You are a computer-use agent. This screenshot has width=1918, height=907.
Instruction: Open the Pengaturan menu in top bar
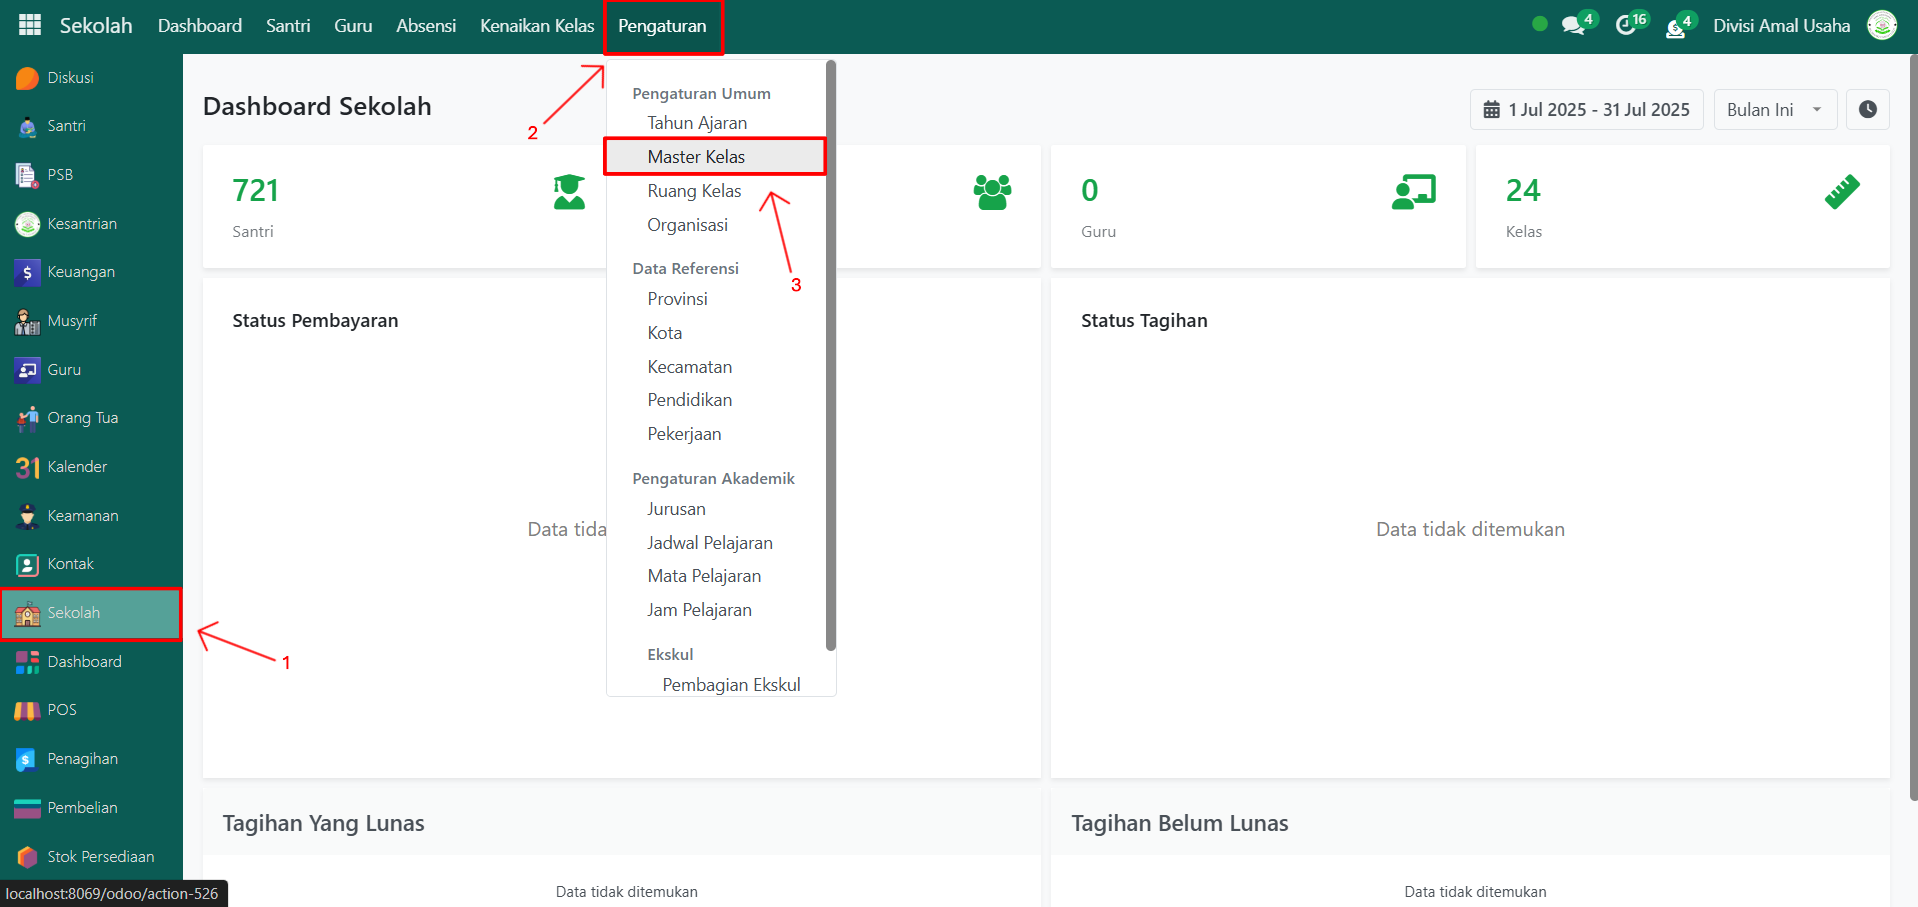[x=662, y=26]
